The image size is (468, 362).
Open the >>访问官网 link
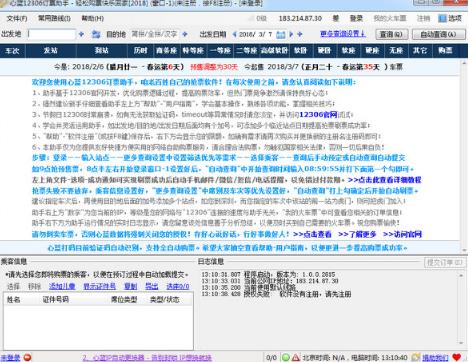(x=402, y=234)
